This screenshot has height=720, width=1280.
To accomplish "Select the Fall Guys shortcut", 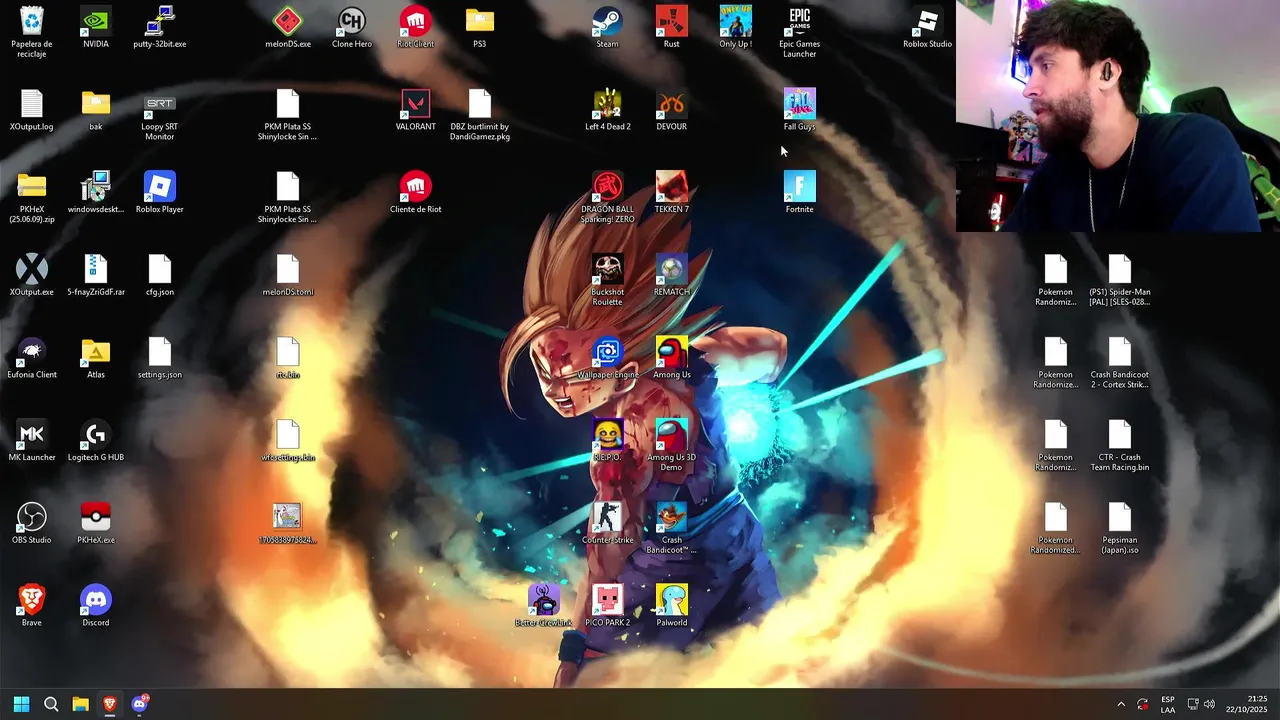I will pyautogui.click(x=800, y=104).
